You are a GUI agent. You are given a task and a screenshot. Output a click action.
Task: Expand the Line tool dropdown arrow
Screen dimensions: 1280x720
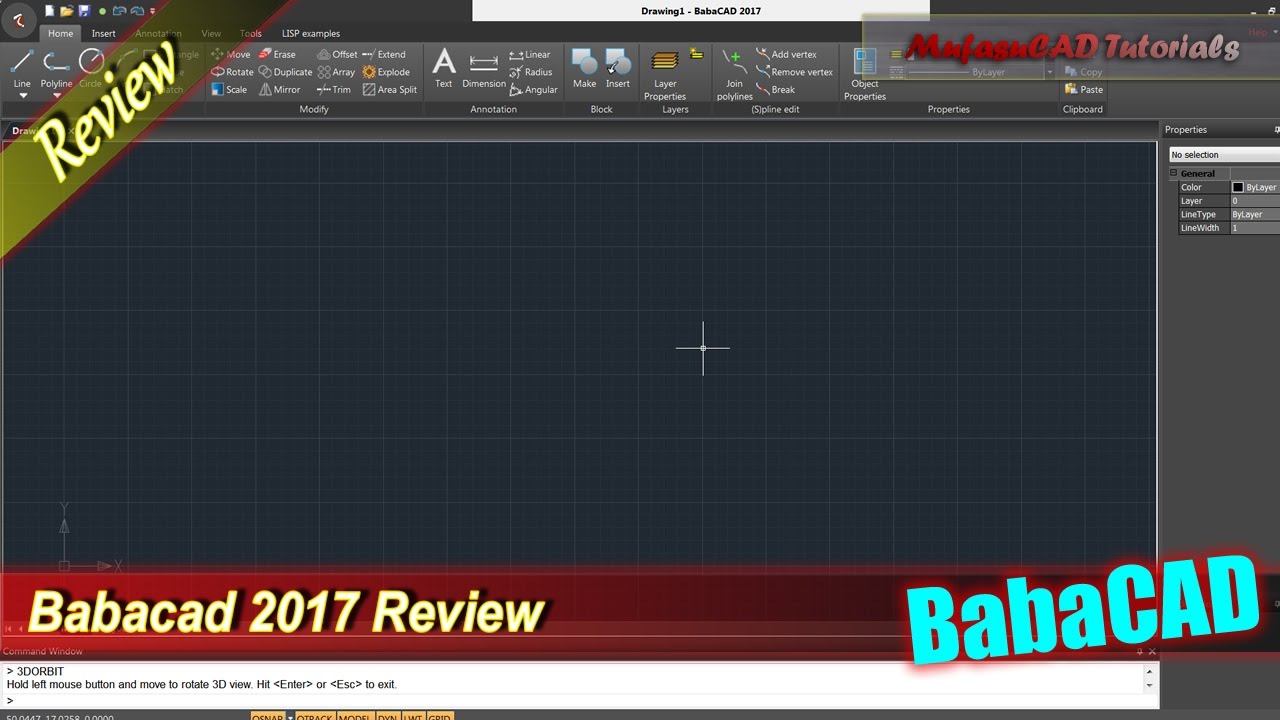pos(22,96)
